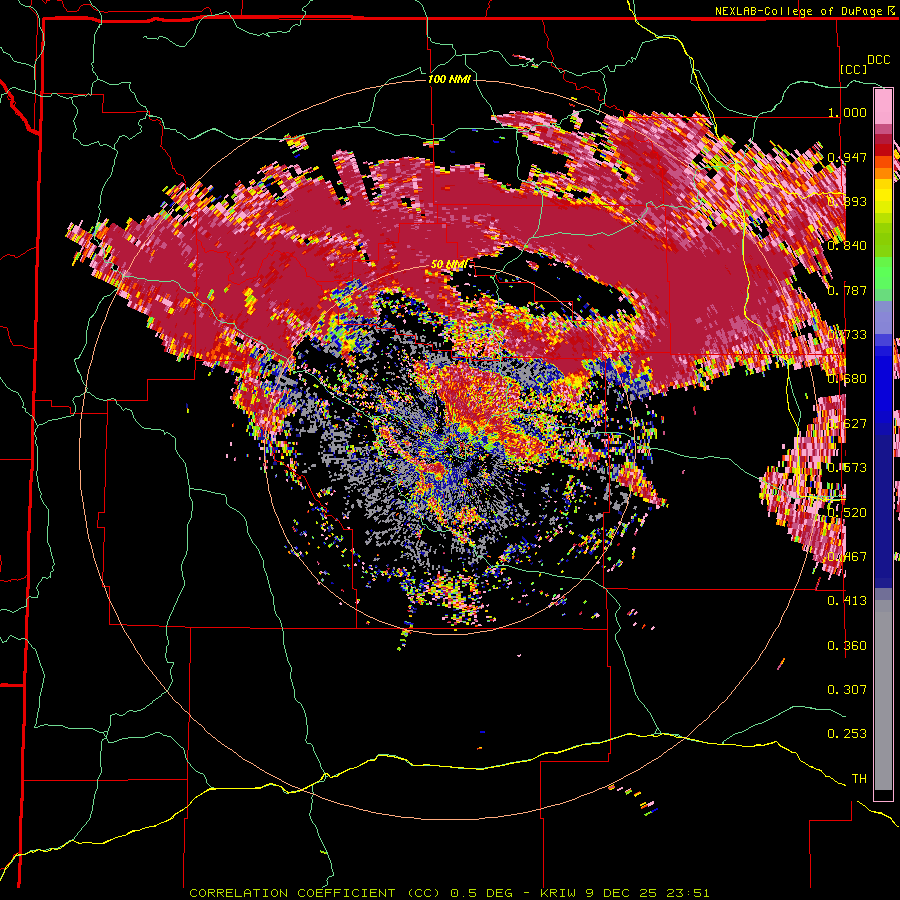Pick the yellow segment of the color bar
This screenshot has width=900, height=900.
[883, 197]
